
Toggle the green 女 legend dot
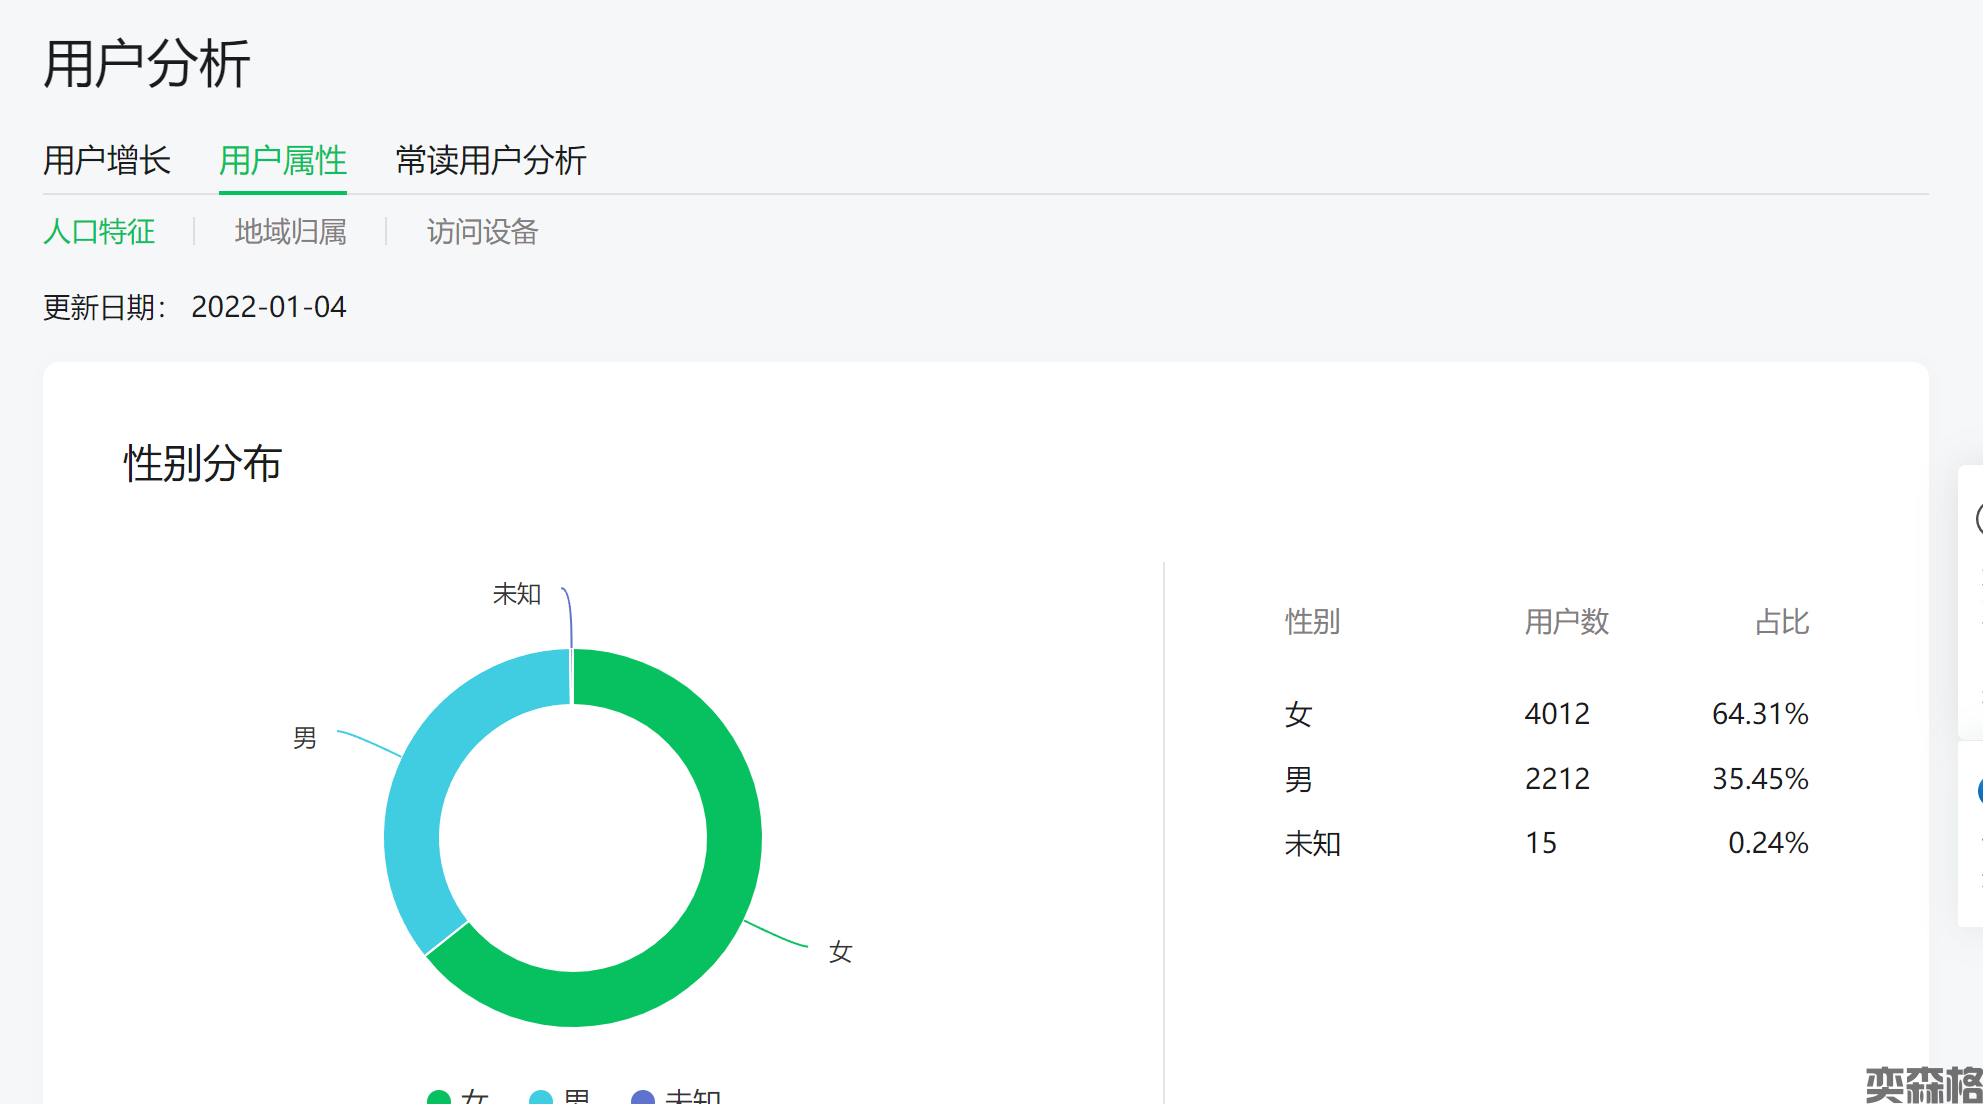point(439,1098)
